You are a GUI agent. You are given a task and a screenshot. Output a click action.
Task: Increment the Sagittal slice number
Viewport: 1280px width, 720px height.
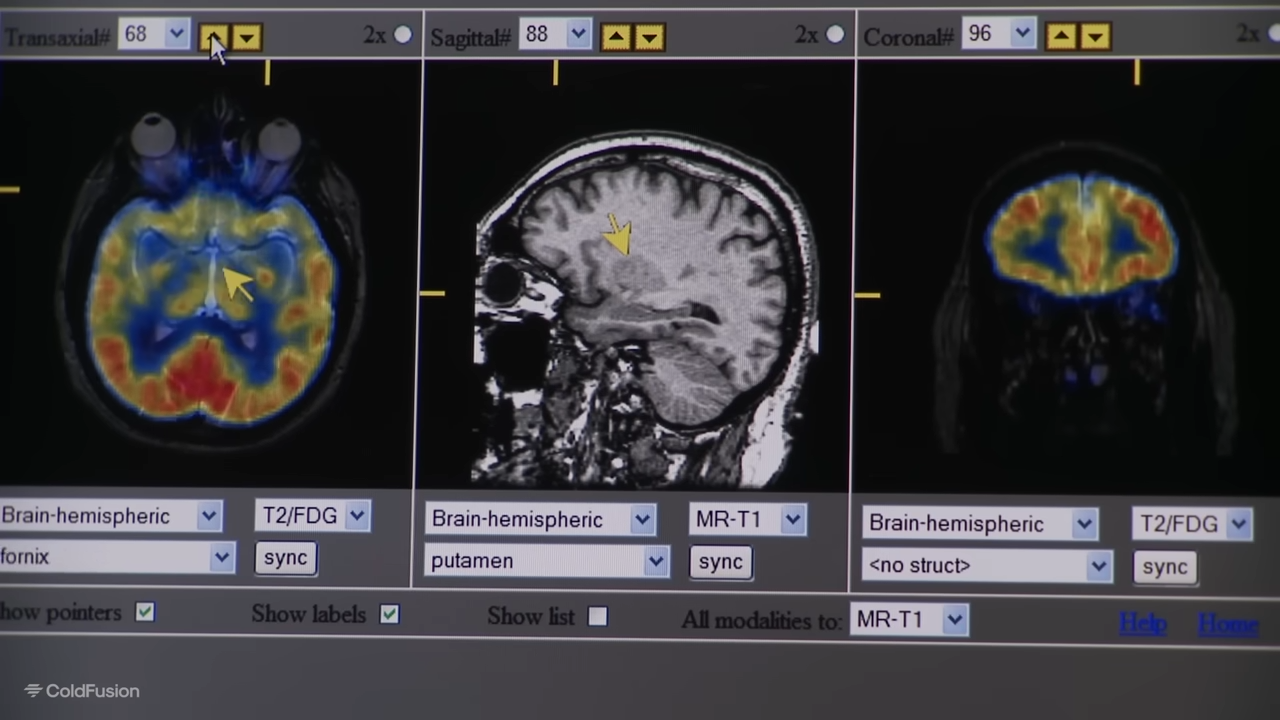616,36
